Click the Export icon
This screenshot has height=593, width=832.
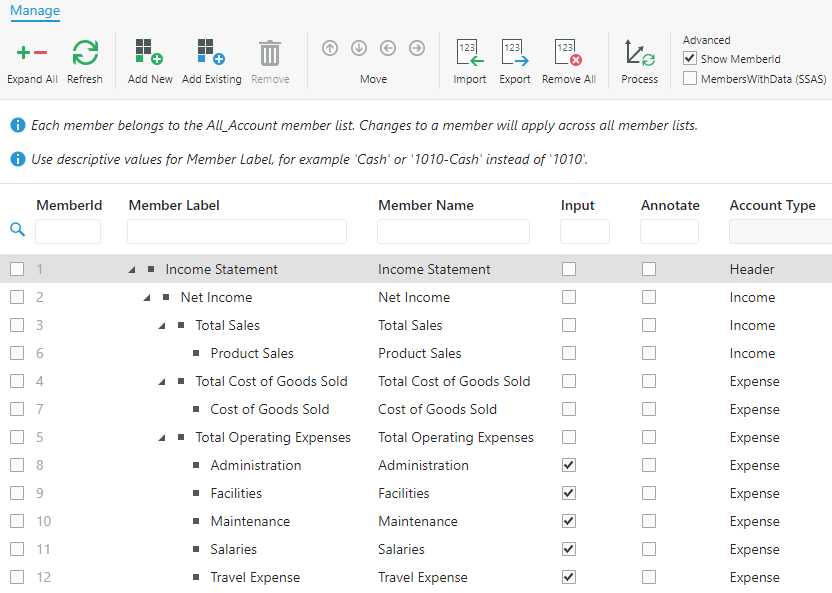pyautogui.click(x=514, y=52)
